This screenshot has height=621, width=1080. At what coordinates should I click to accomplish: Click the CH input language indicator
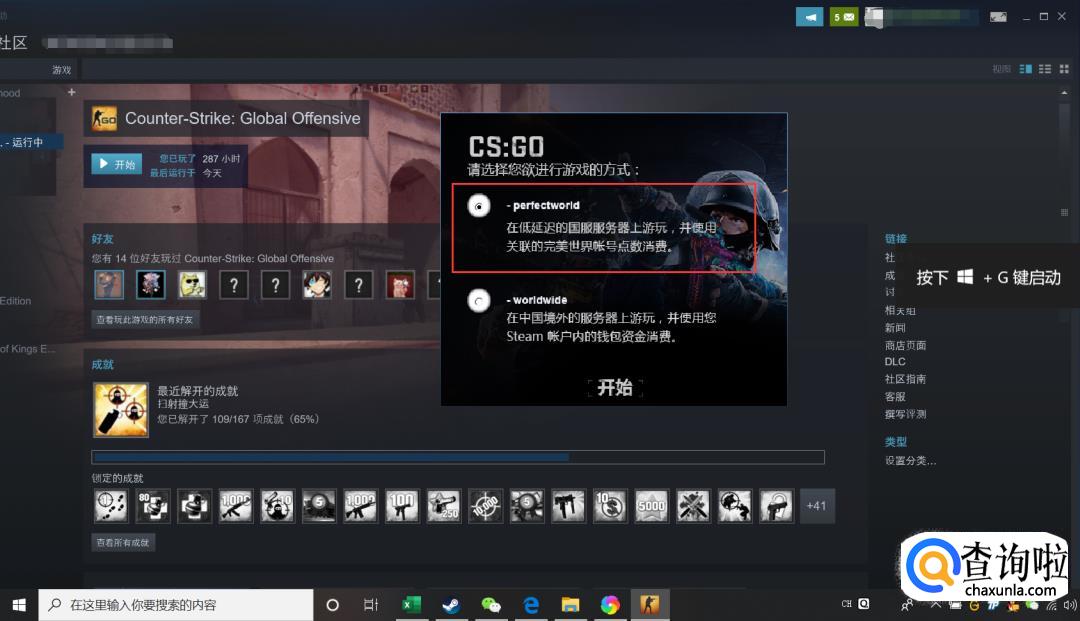(x=847, y=604)
